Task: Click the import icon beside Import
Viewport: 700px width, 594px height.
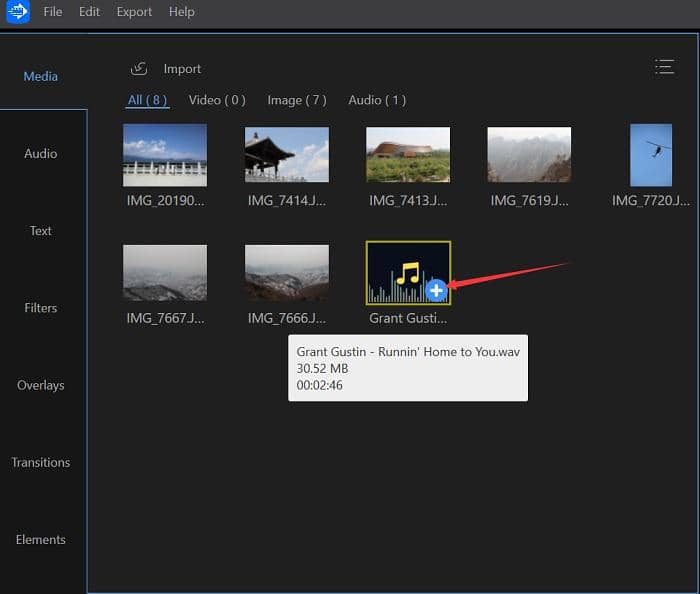Action: pos(140,69)
